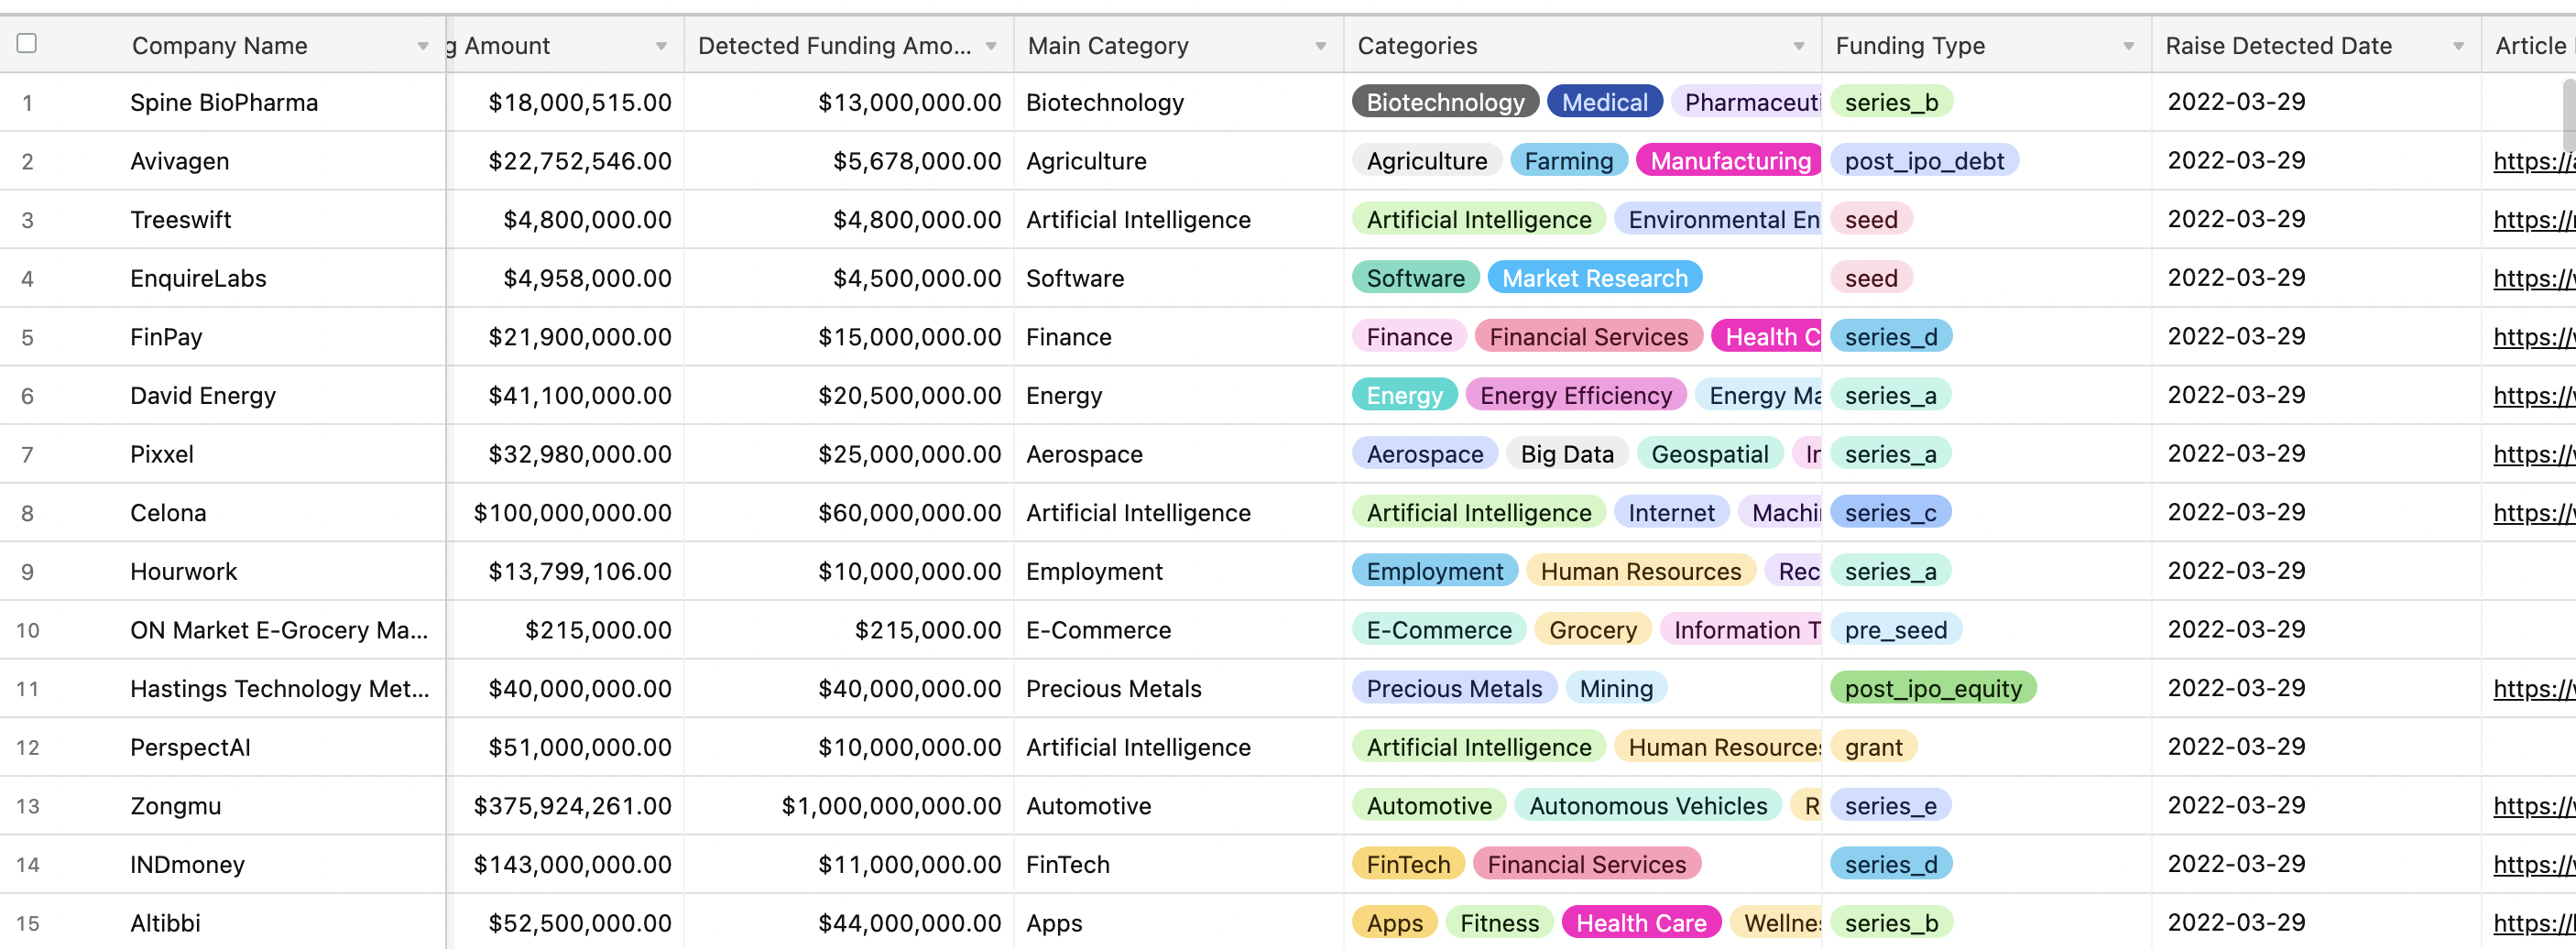Select the post_ipo_equity funding type pill

click(1933, 688)
